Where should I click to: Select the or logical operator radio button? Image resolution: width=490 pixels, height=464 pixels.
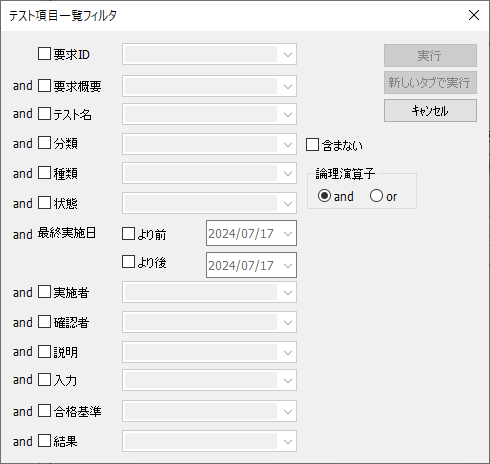376,196
